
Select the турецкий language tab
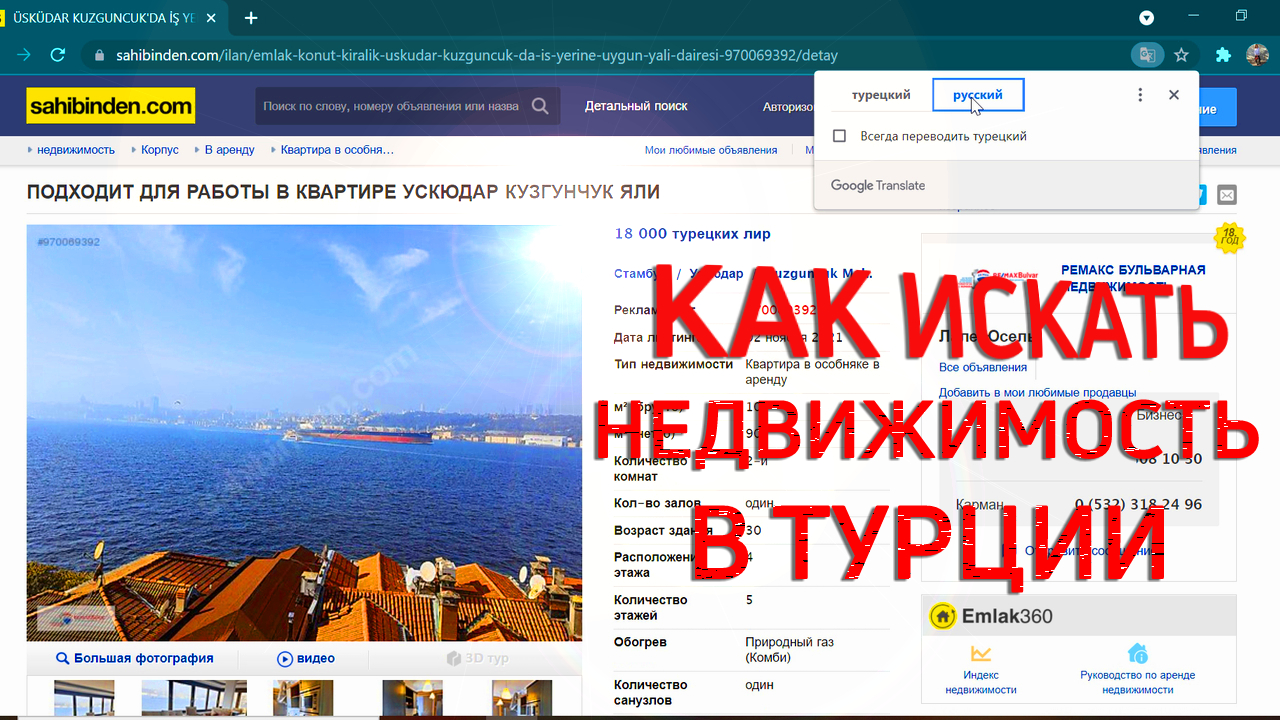pyautogui.click(x=881, y=95)
